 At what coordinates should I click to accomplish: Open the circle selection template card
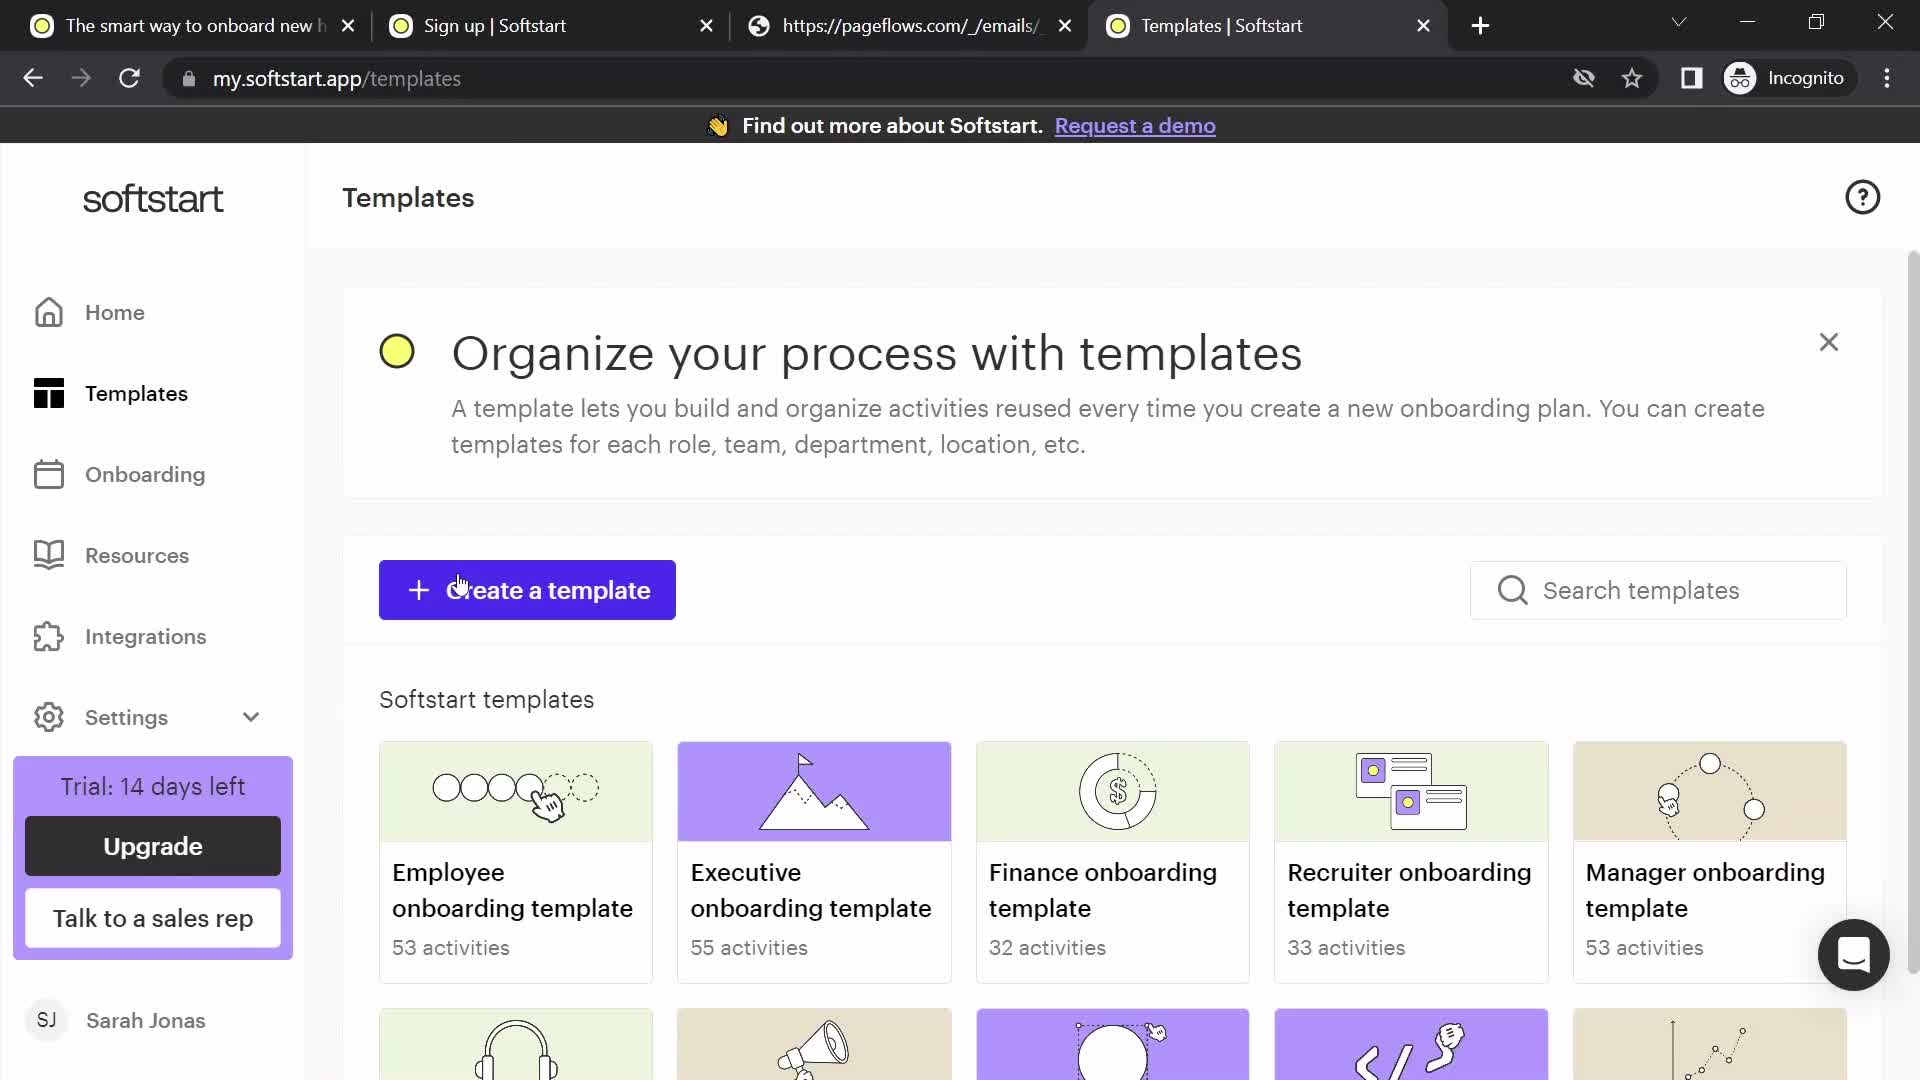pyautogui.click(x=1113, y=1044)
